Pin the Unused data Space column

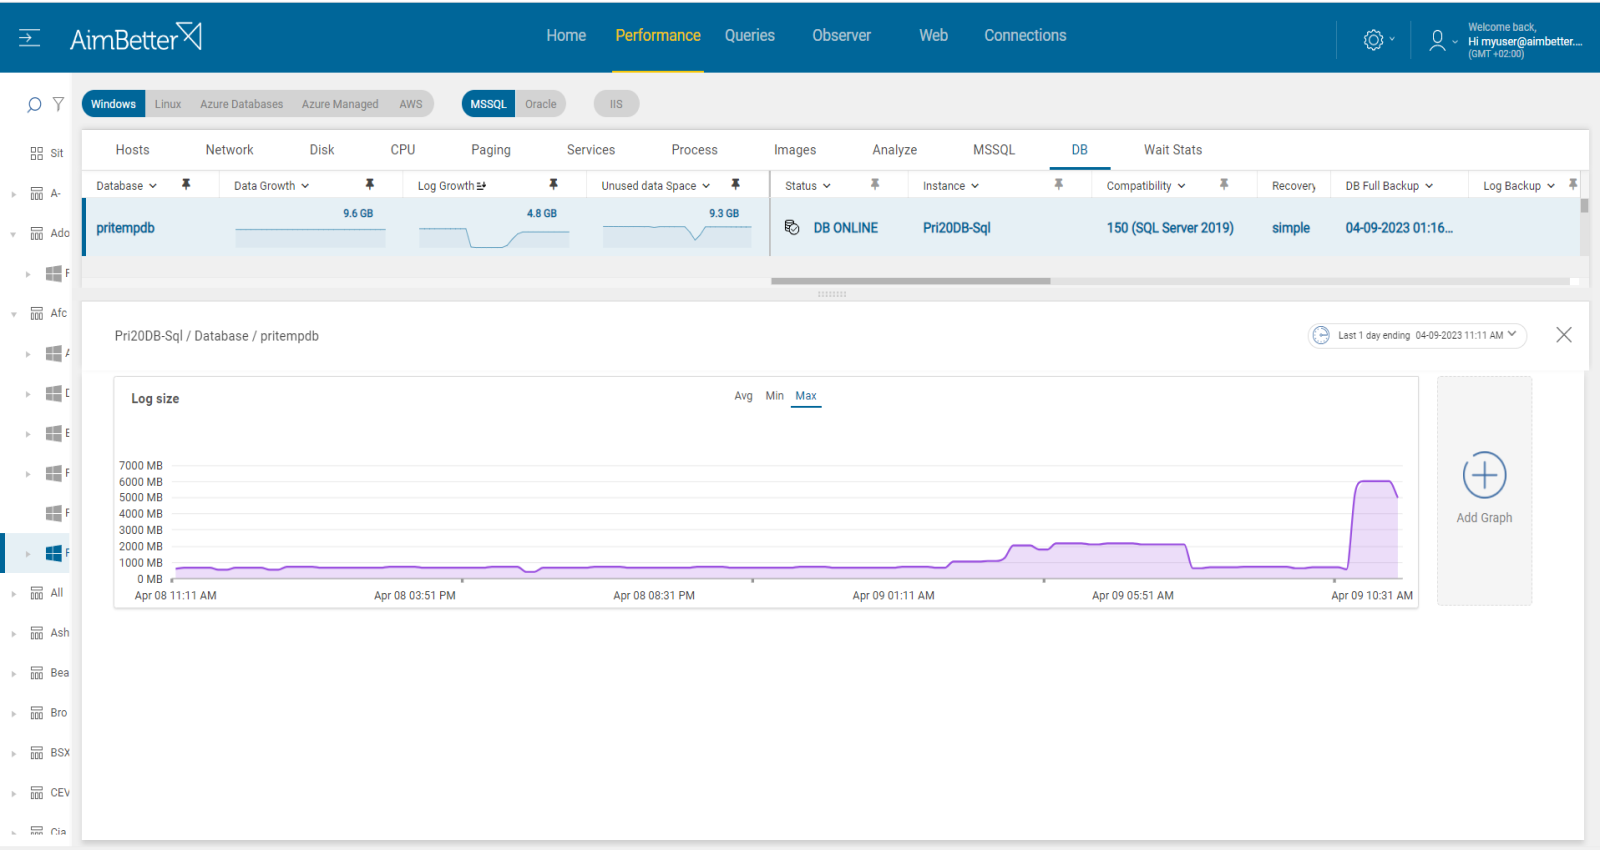[x=735, y=185]
